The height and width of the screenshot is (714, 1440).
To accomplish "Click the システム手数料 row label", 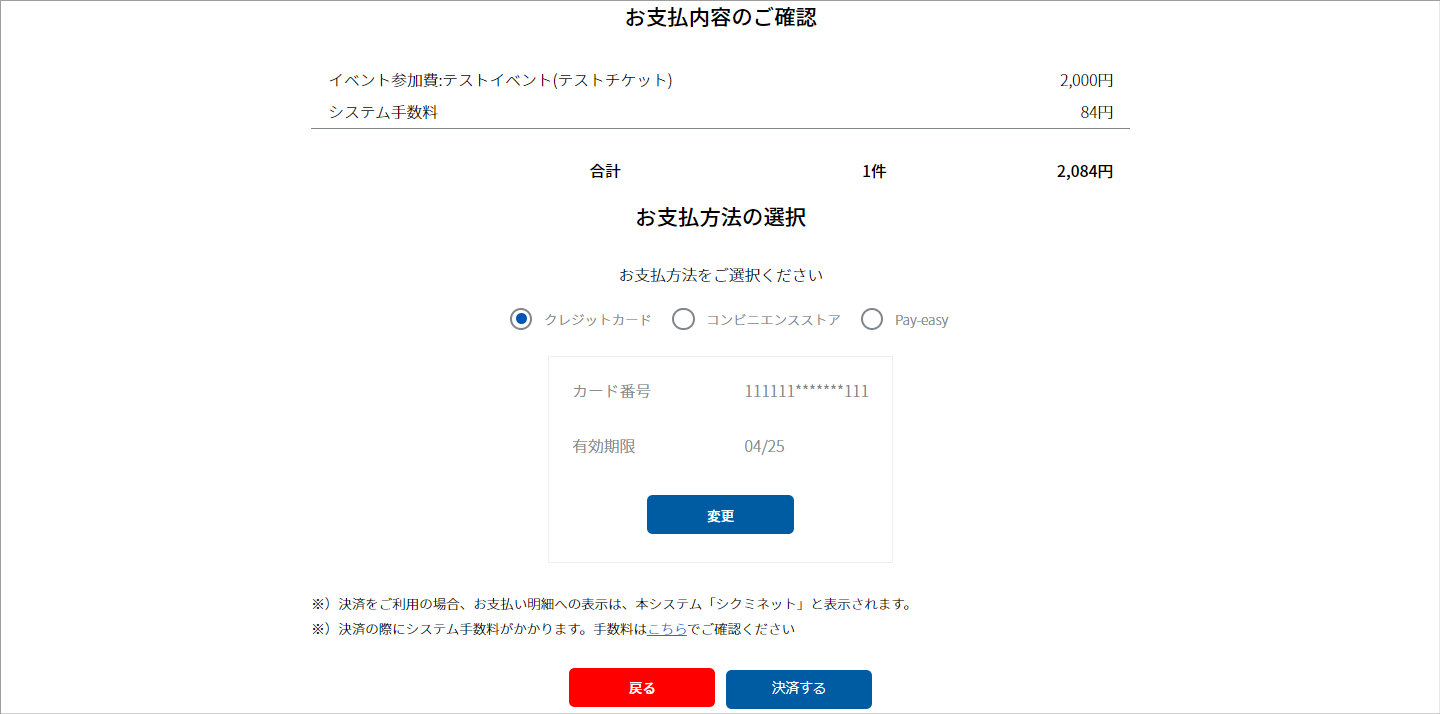I will (x=383, y=112).
